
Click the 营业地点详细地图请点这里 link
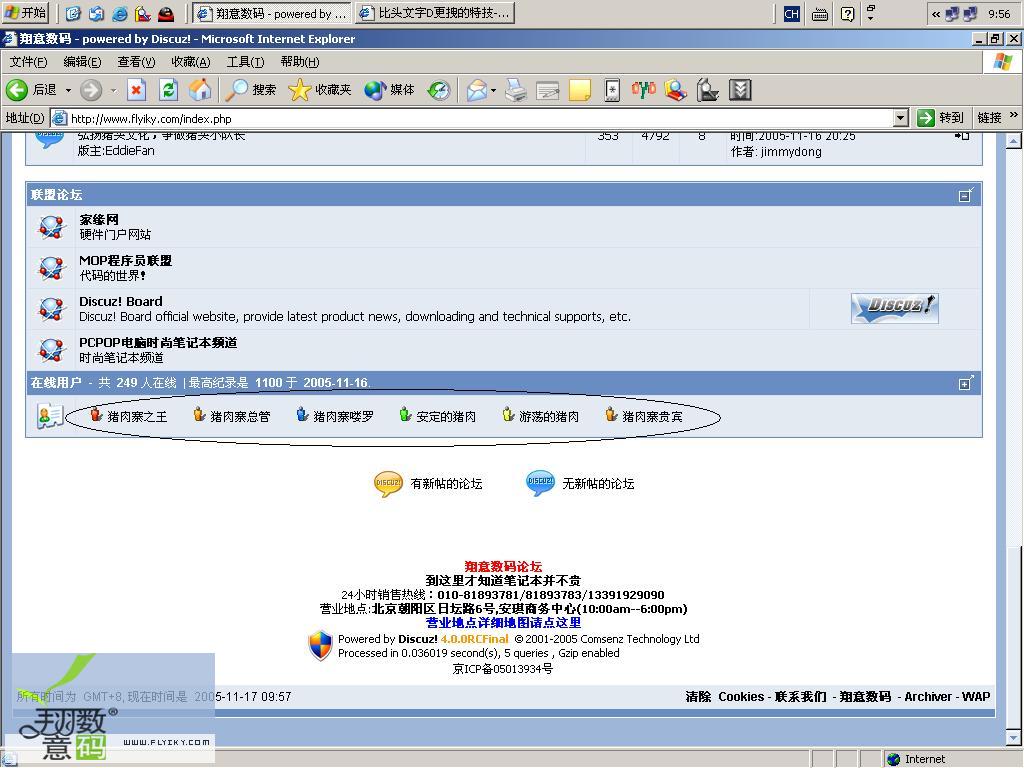click(x=504, y=623)
